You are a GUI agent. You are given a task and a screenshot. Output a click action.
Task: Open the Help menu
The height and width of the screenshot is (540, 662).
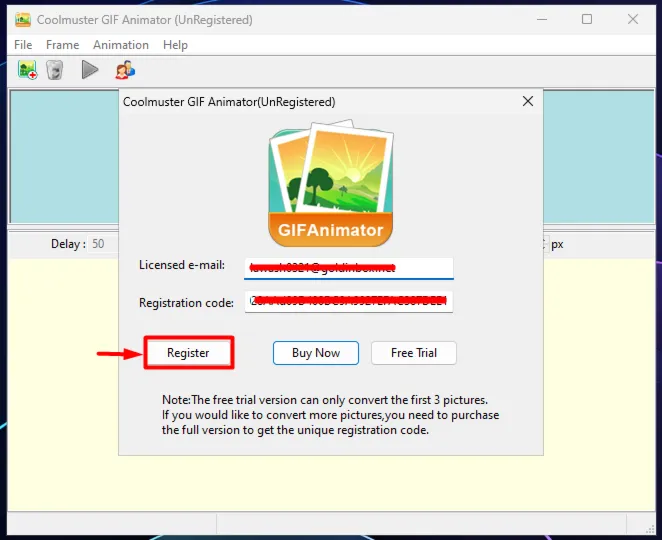175,45
